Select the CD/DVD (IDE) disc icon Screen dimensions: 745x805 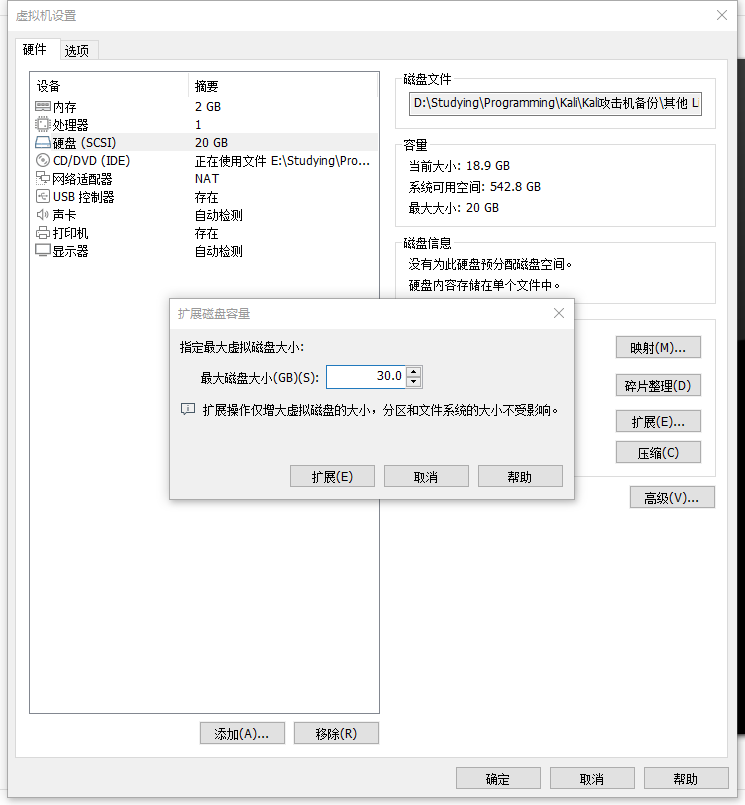click(43, 160)
